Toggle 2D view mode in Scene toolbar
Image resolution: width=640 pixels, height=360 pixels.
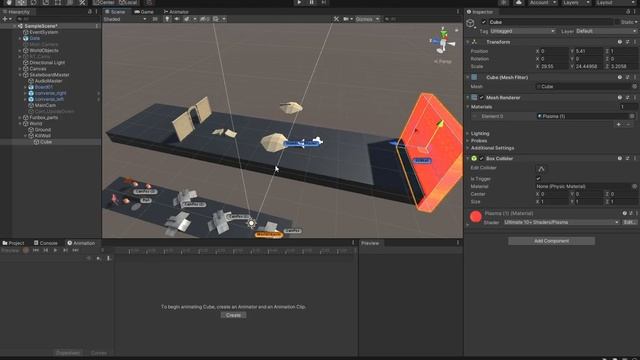[155, 19]
